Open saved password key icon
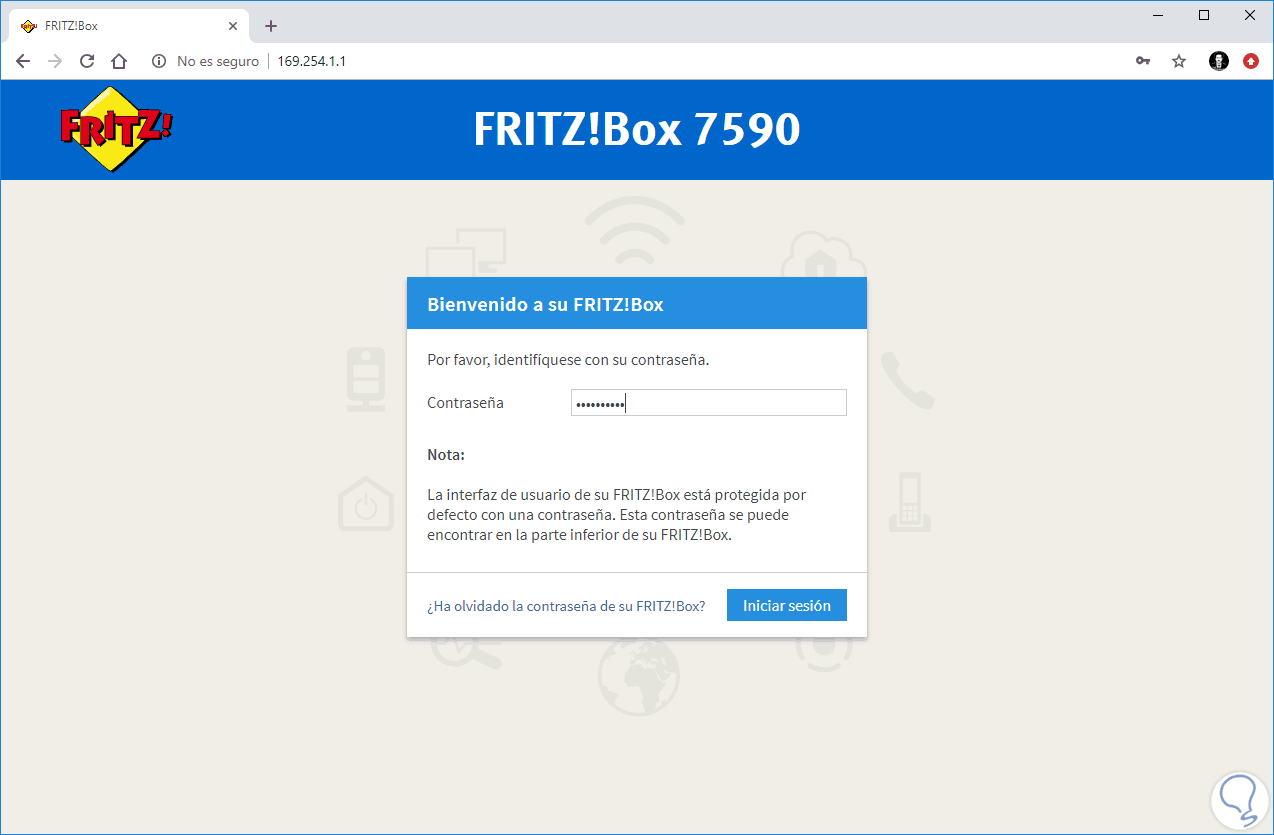This screenshot has height=835, width=1274. click(1143, 61)
